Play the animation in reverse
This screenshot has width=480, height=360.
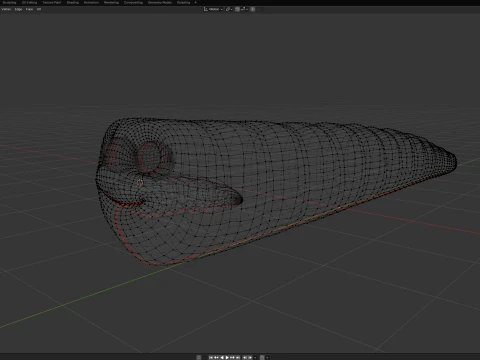222,357
